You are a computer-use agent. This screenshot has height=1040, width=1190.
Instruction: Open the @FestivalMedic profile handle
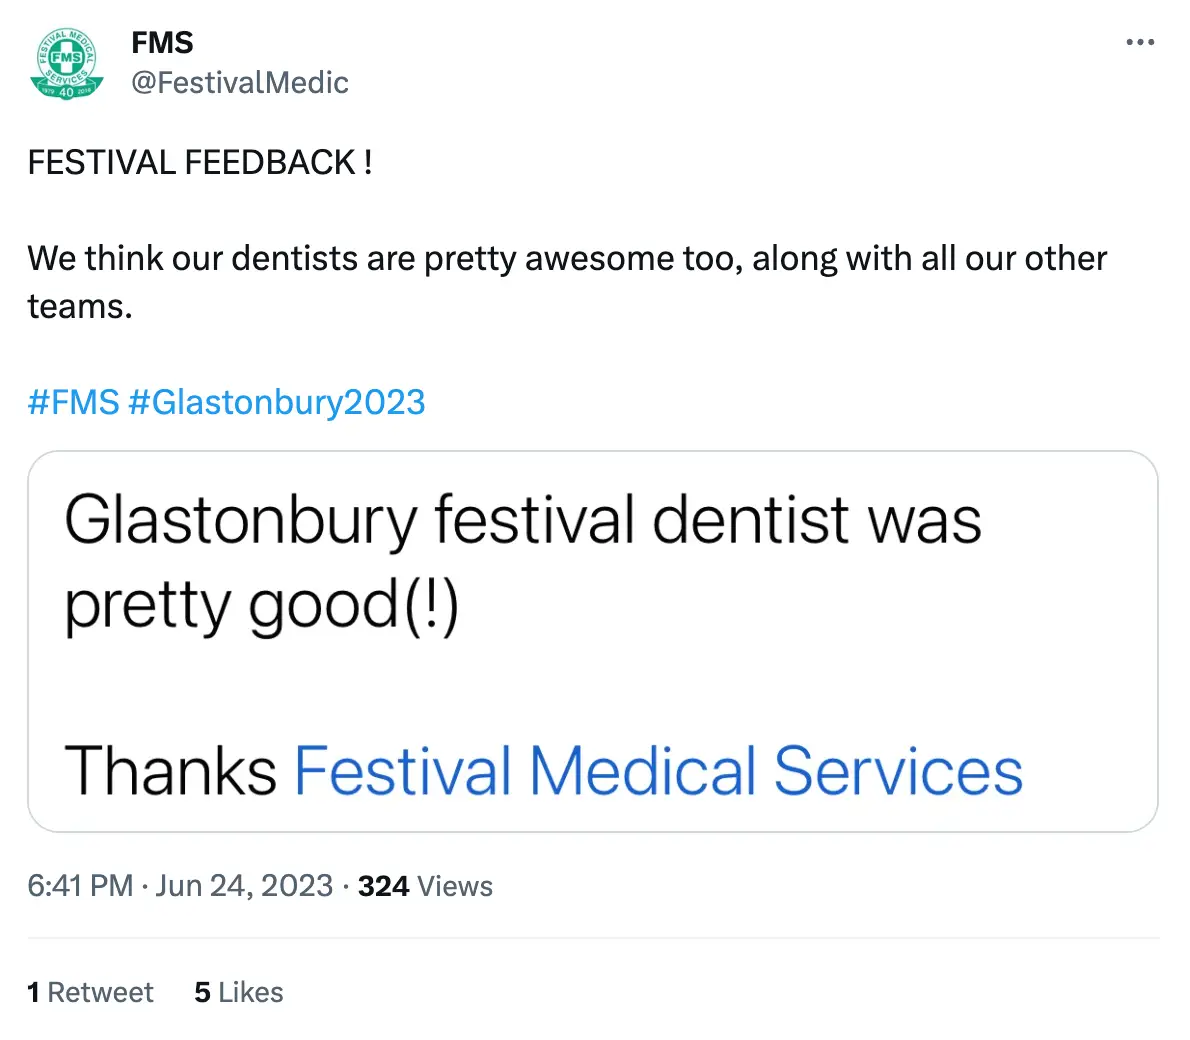pos(240,82)
